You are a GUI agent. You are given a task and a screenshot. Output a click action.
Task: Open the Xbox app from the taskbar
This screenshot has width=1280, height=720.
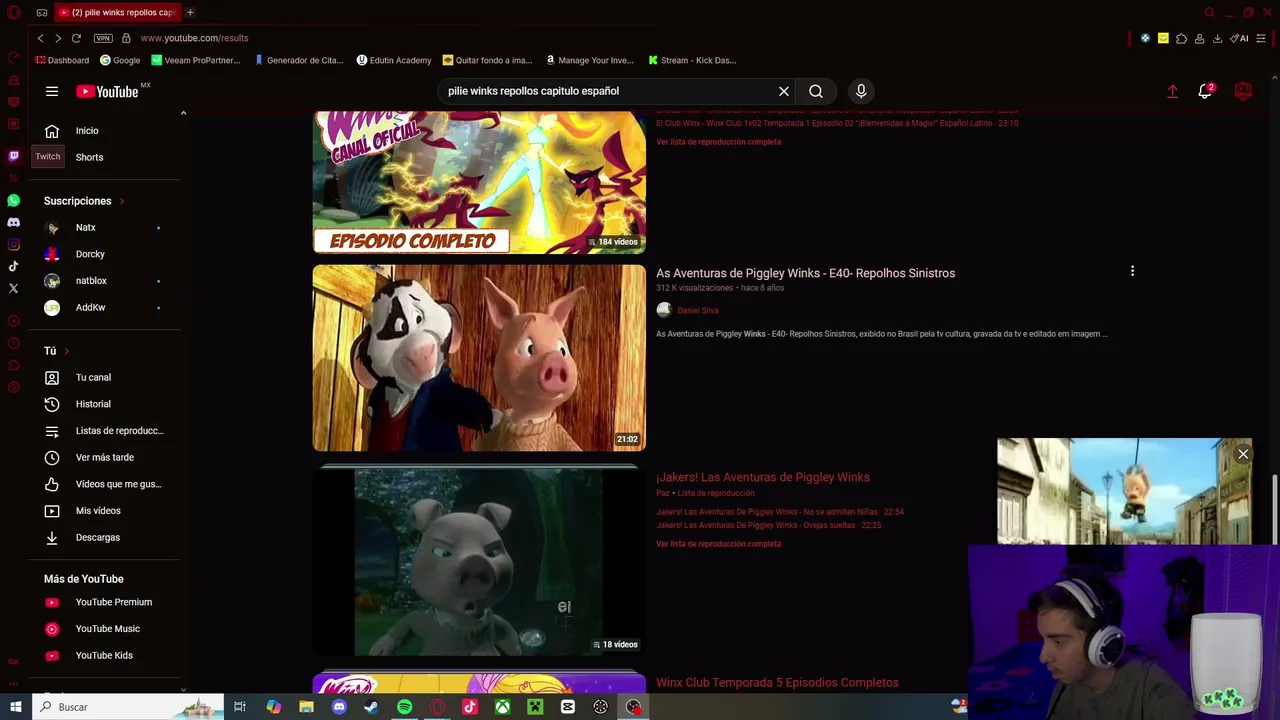point(502,707)
